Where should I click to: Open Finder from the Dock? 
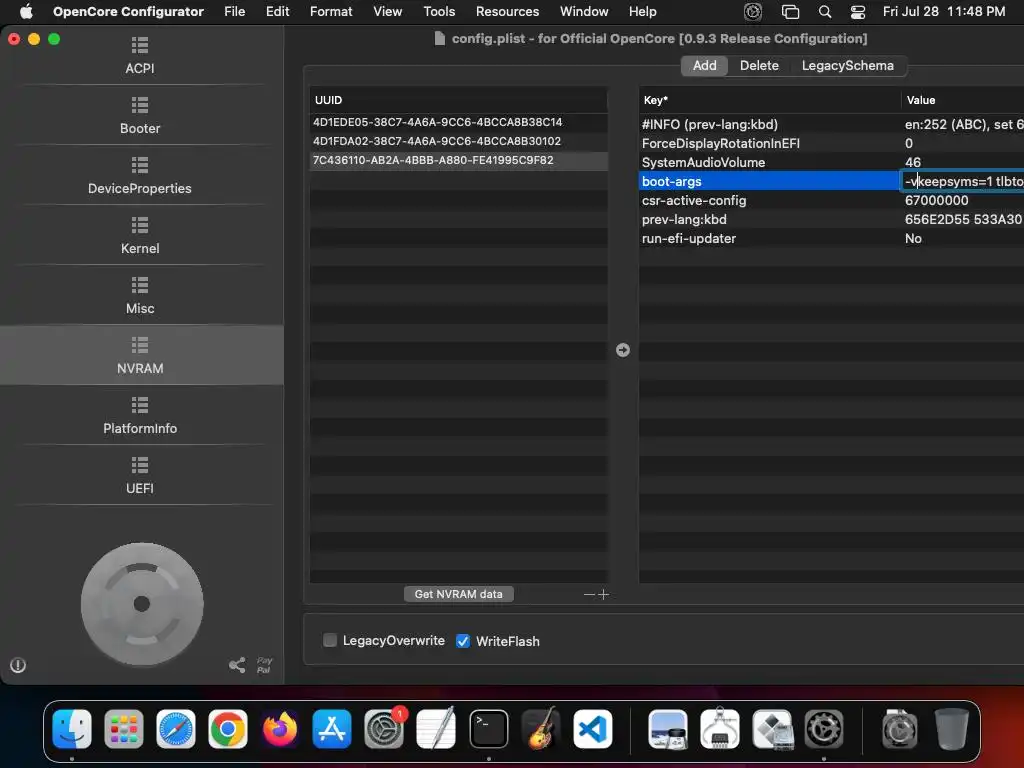[x=72, y=729]
